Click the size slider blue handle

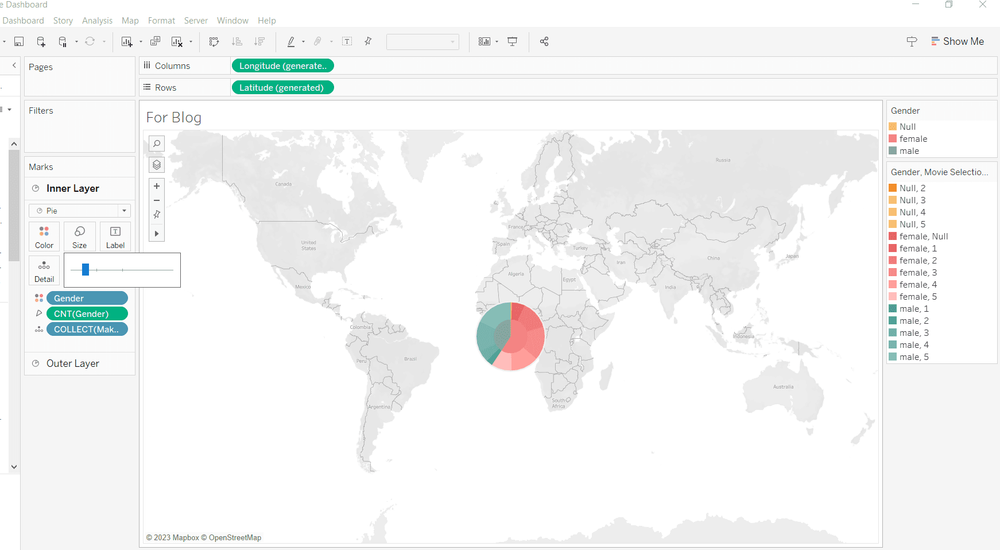point(86,269)
